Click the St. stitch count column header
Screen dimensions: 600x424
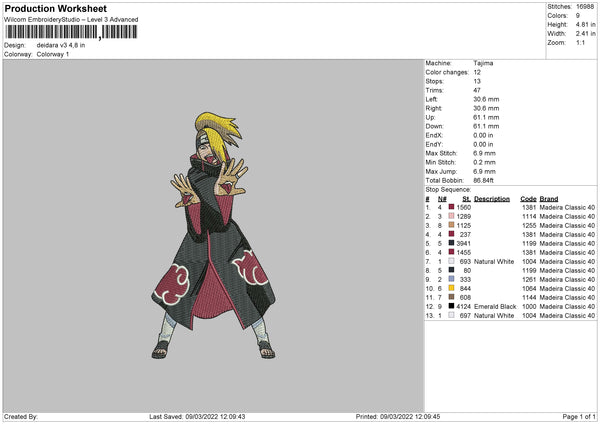[465, 198]
